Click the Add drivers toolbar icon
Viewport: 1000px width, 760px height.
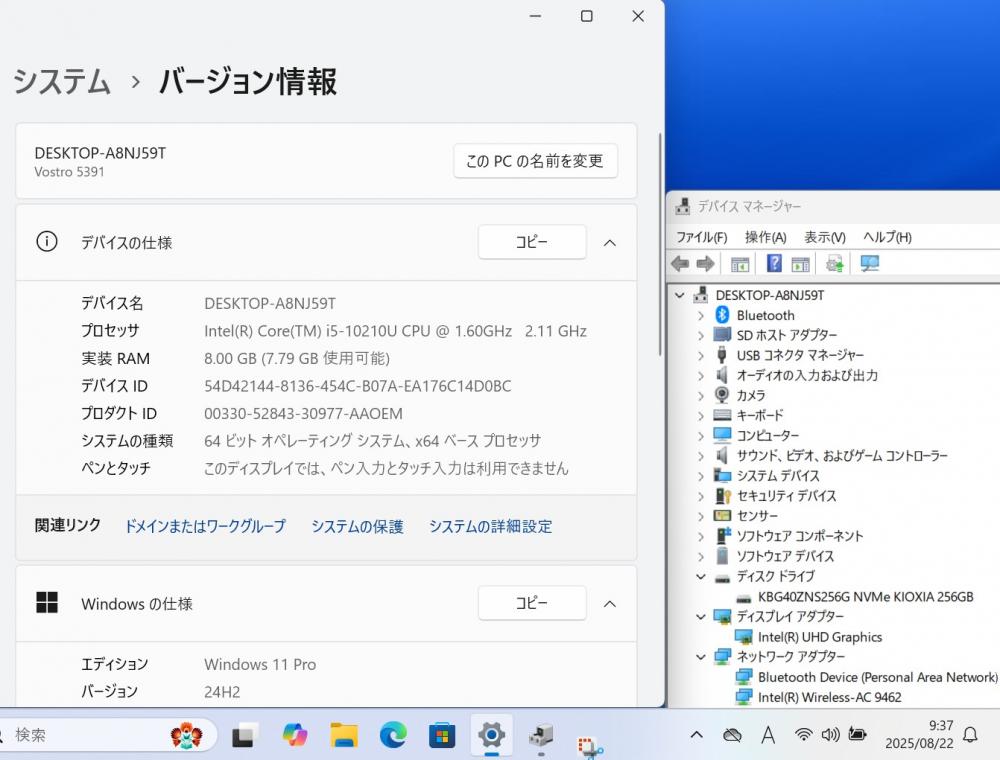835,263
